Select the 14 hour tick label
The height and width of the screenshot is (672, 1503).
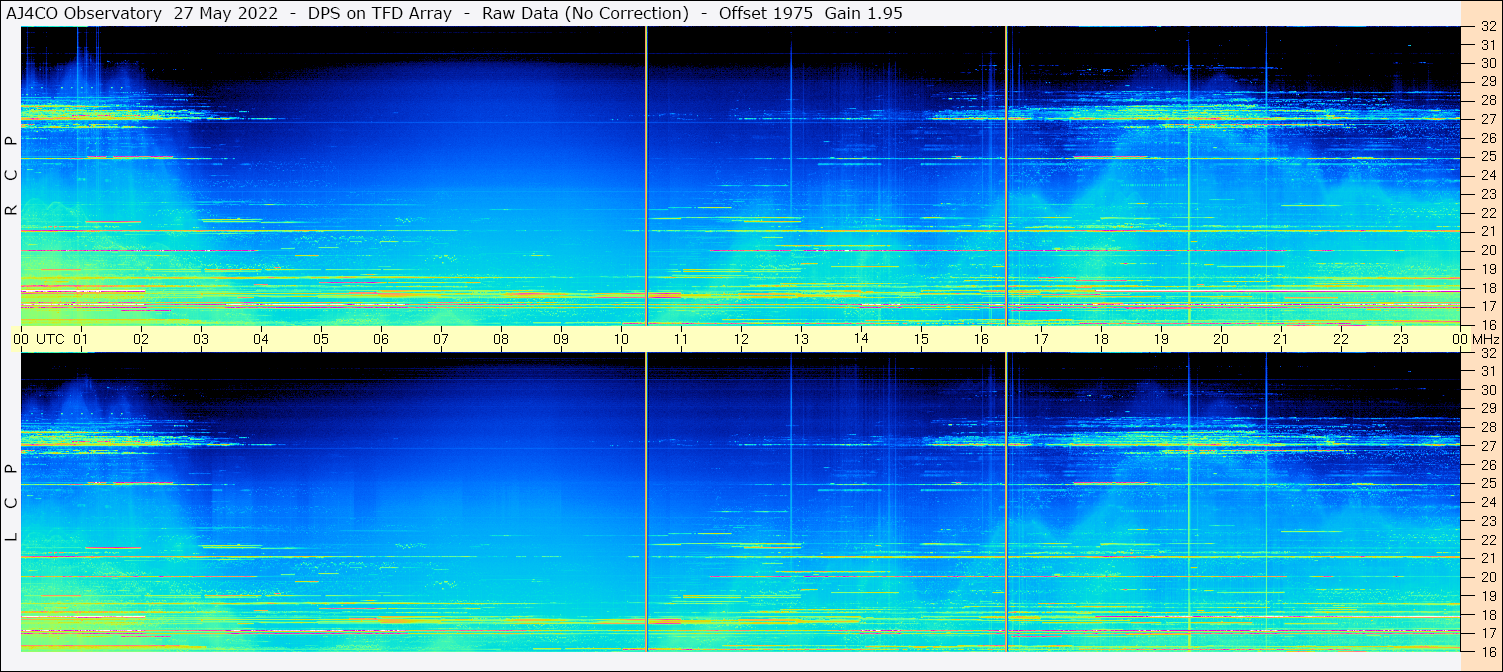861,339
